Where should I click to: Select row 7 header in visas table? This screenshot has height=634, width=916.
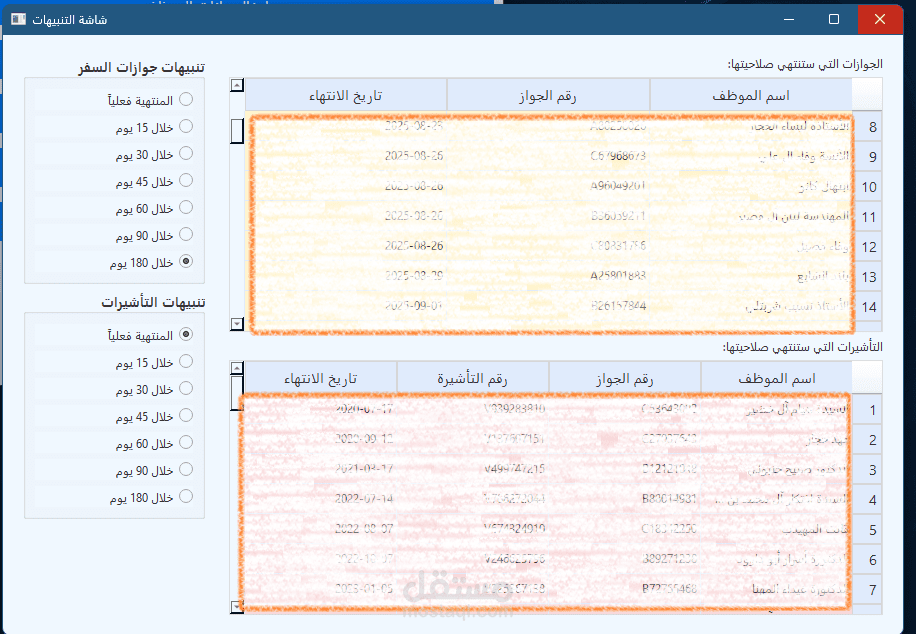[868, 590]
